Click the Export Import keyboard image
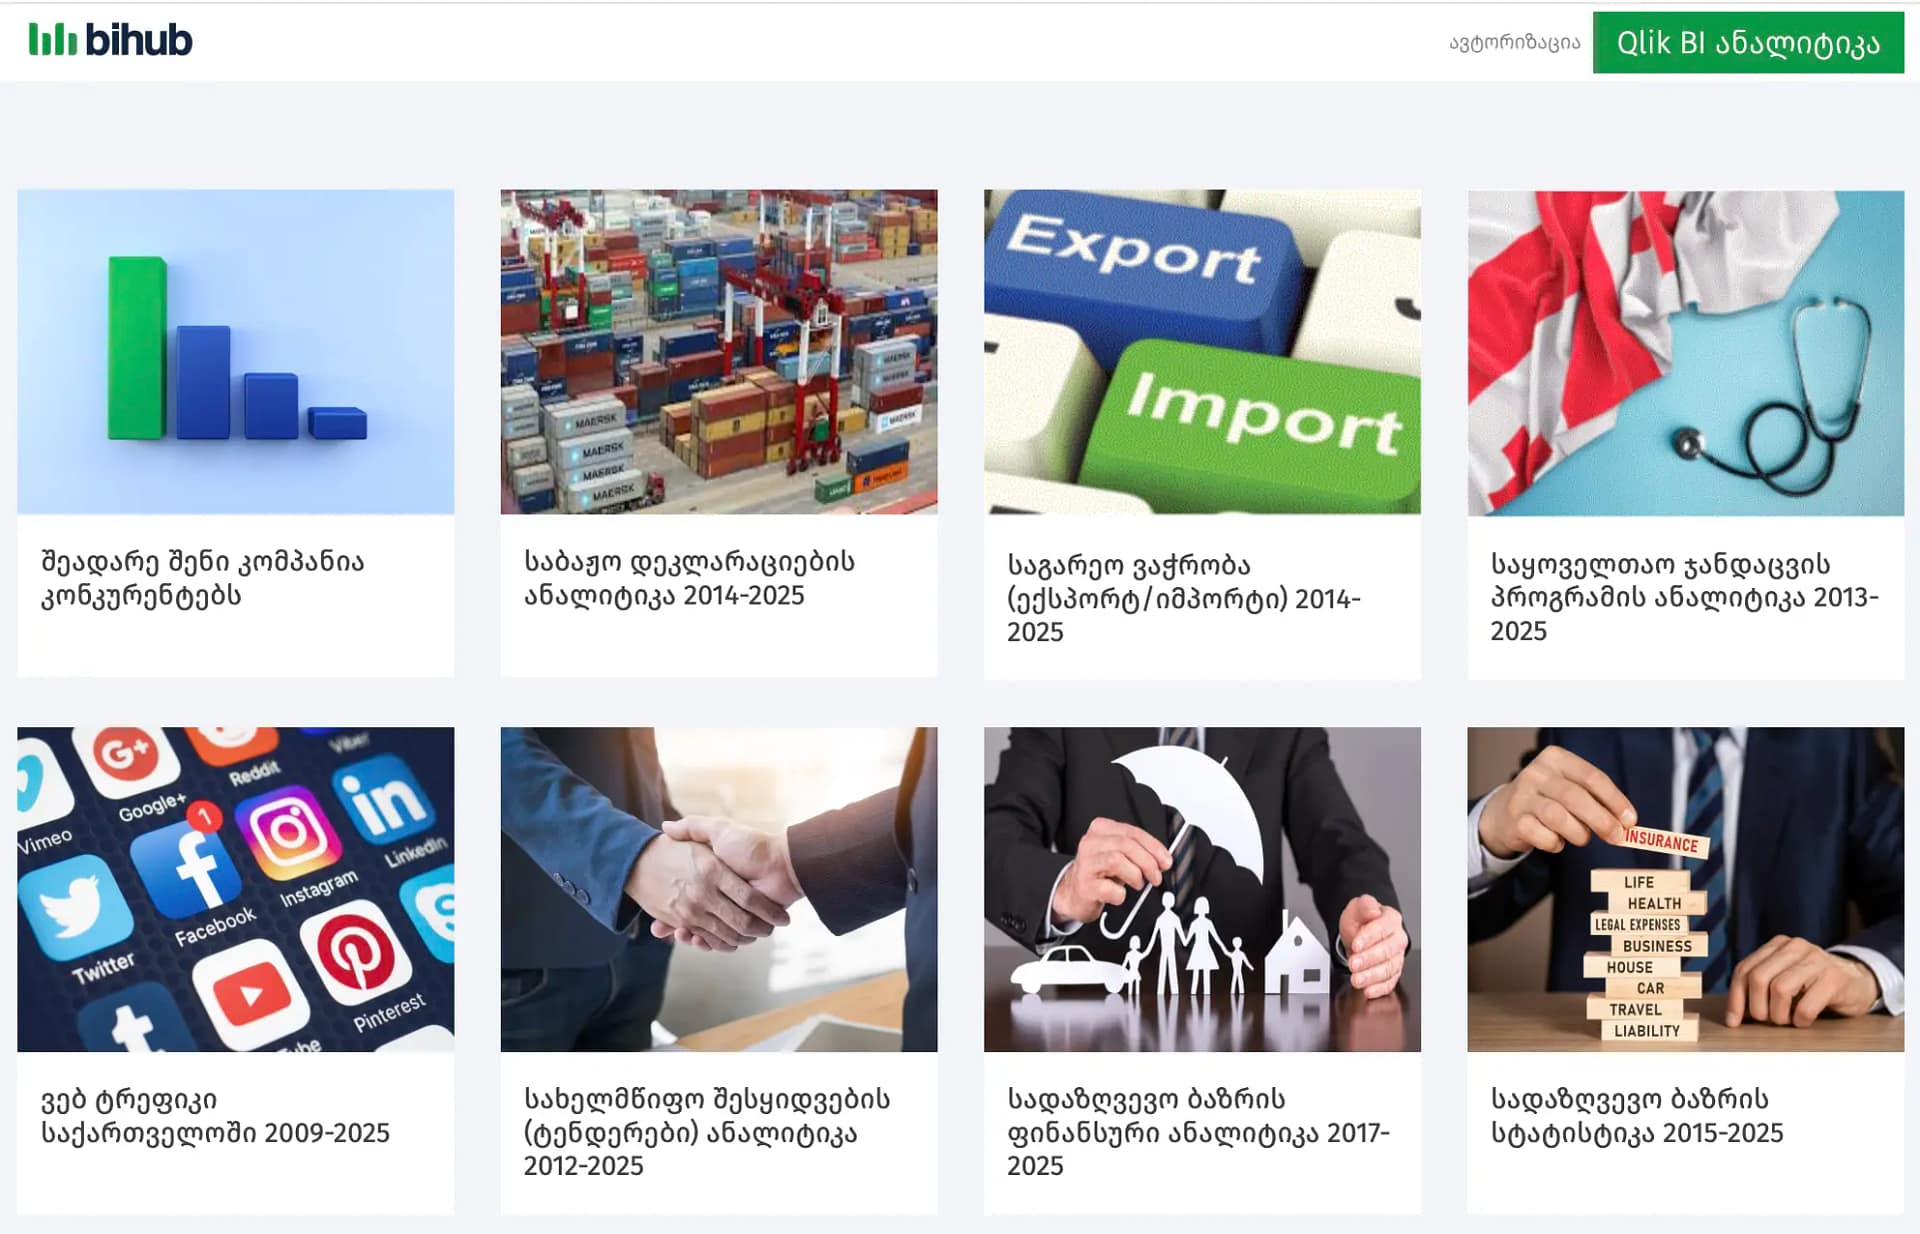This screenshot has width=1920, height=1234. pyautogui.click(x=1202, y=352)
